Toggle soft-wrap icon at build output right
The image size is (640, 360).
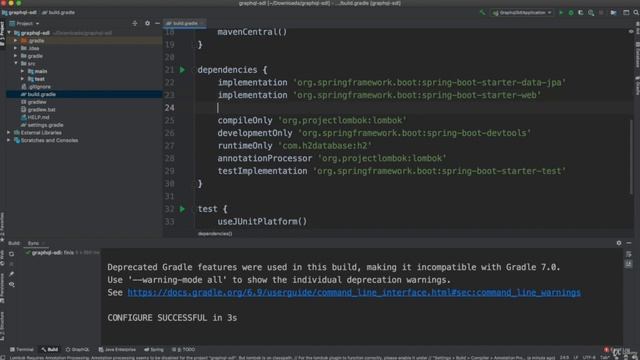point(629,254)
